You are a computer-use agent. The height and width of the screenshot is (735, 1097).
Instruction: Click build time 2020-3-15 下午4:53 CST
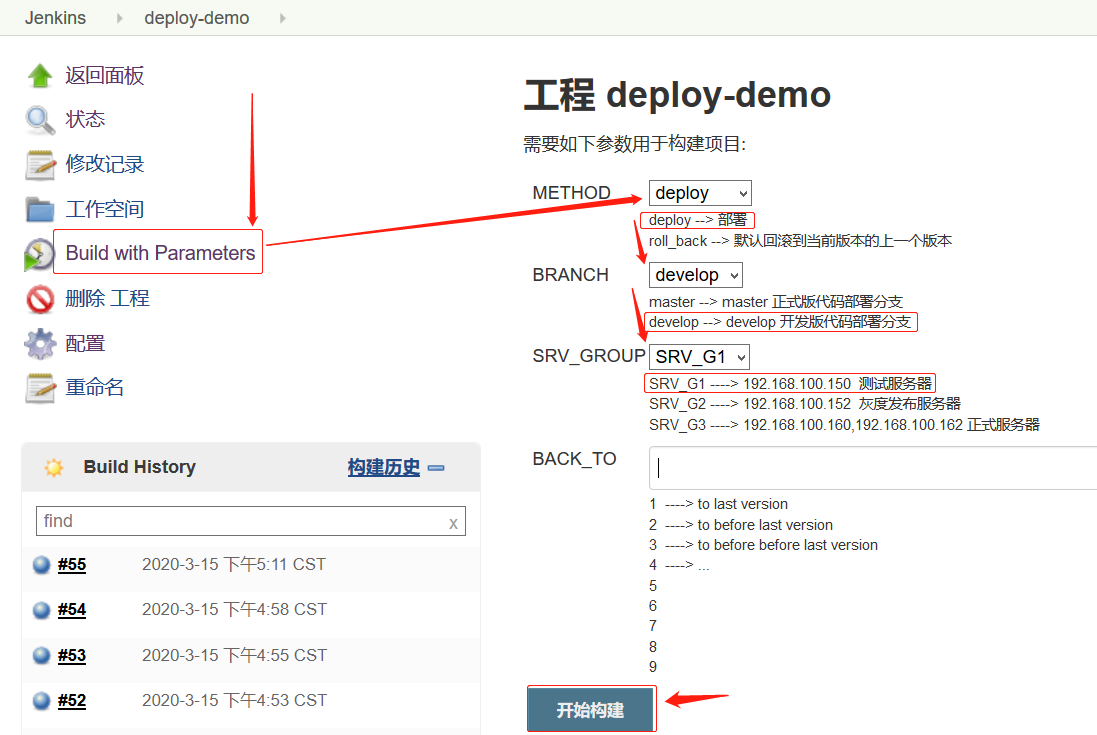pos(234,700)
